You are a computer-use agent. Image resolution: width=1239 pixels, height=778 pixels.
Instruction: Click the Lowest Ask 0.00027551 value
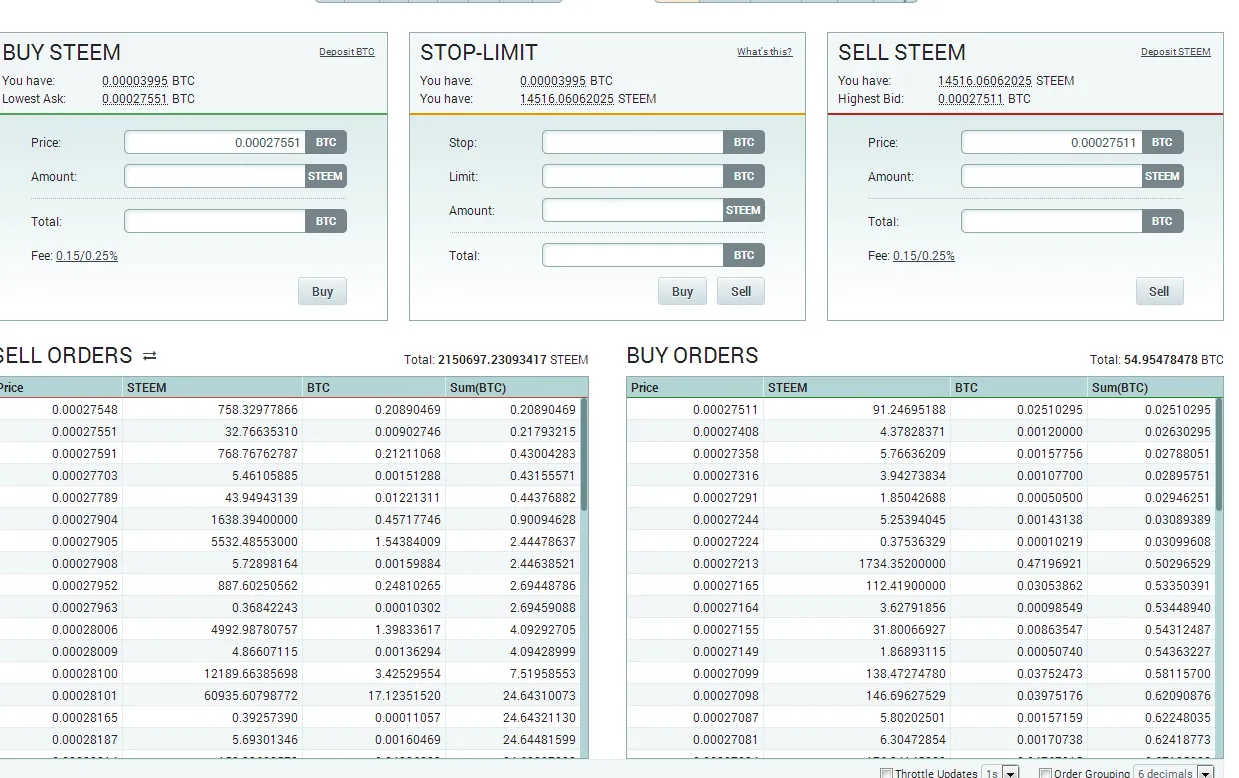[135, 99]
